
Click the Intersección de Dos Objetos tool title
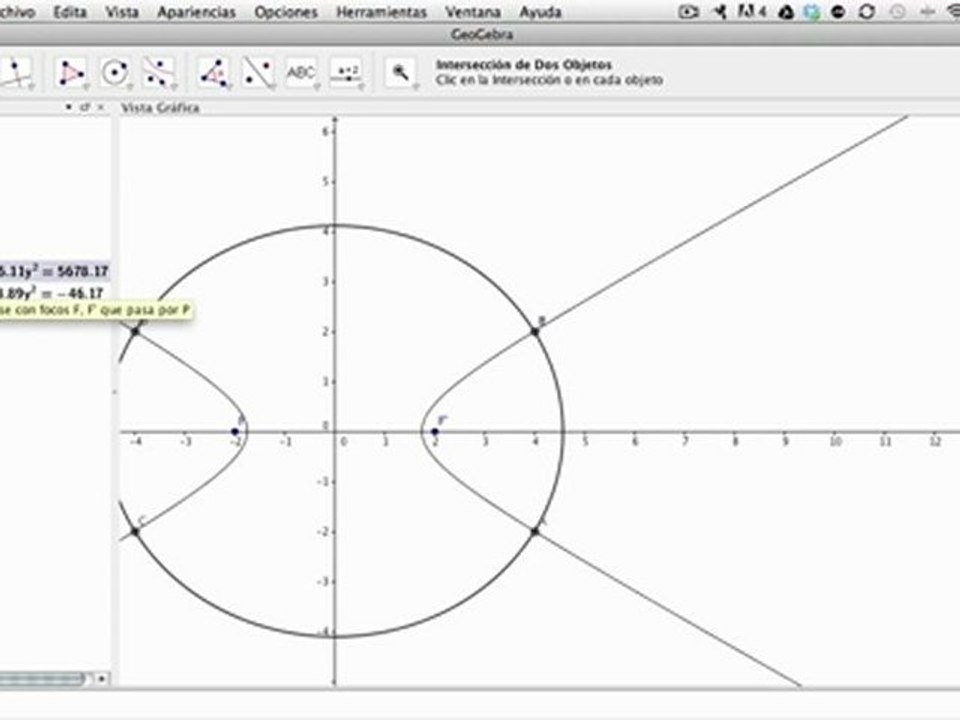click(x=523, y=64)
